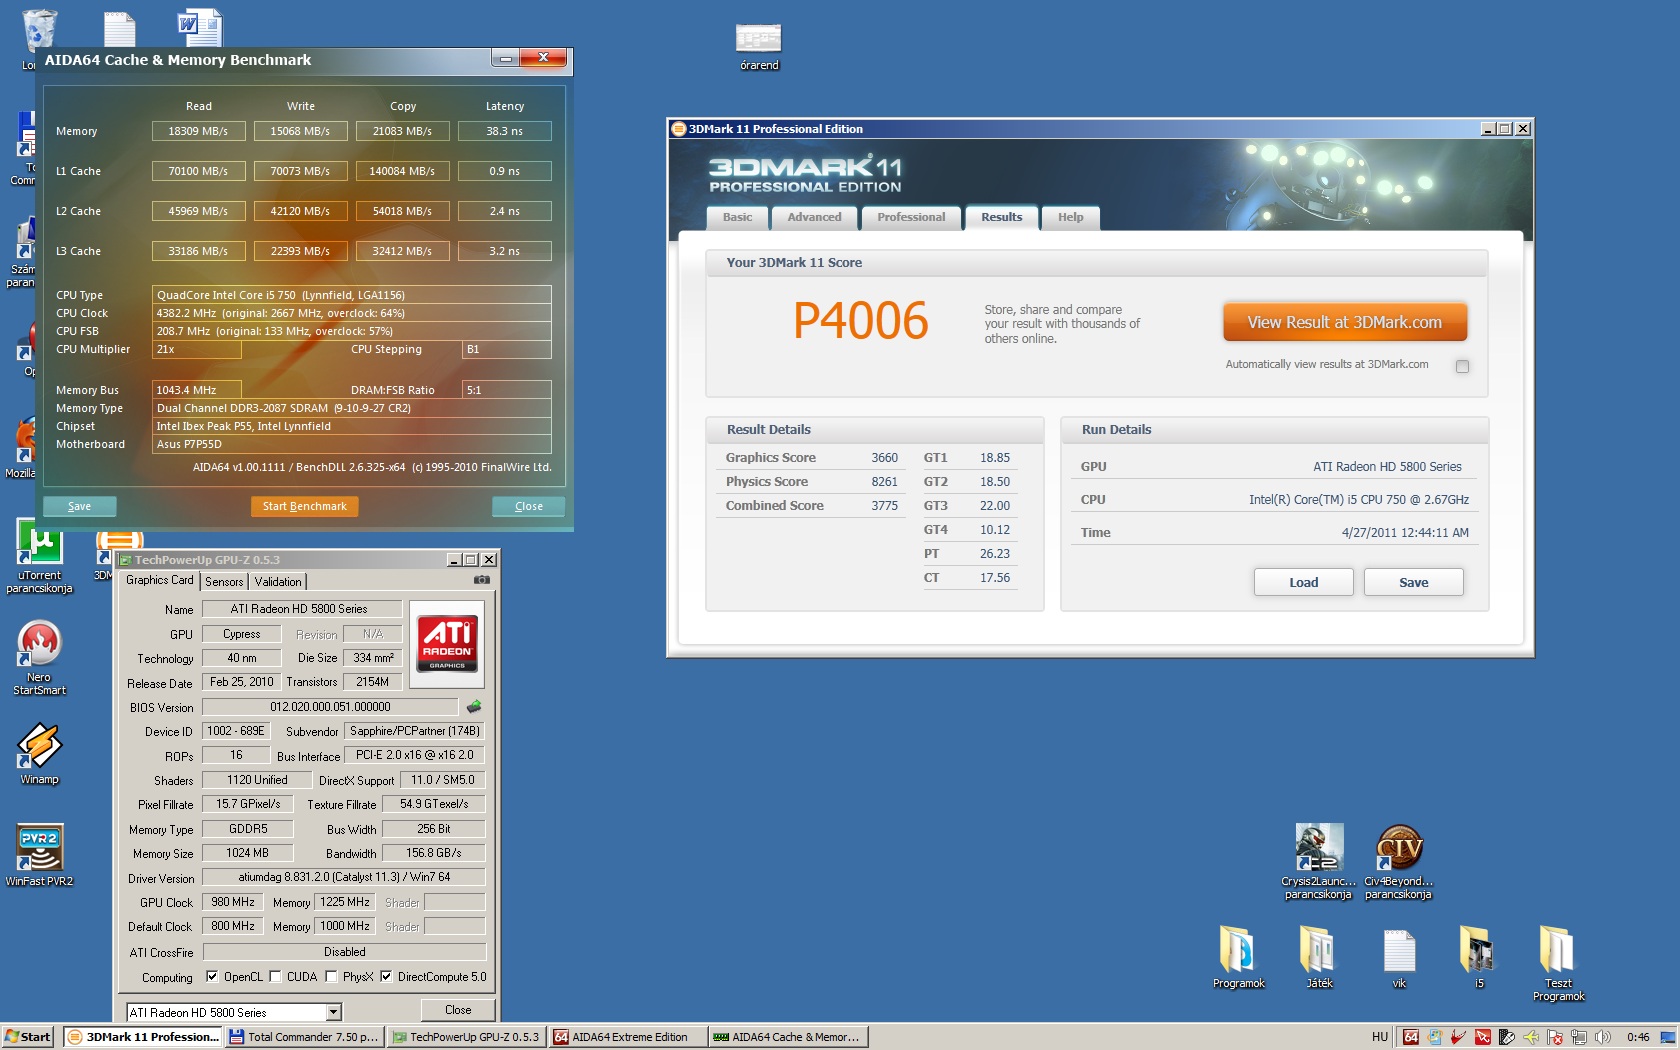Image resolution: width=1680 pixels, height=1050 pixels.
Task: Launch Winamp from desktop
Action: (39, 753)
